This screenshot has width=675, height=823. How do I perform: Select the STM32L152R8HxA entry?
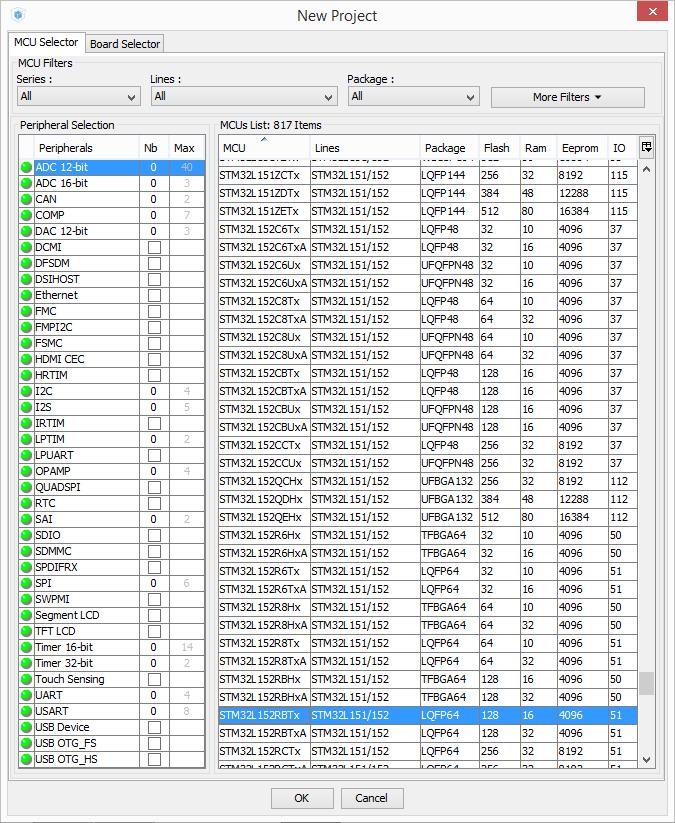428,626
